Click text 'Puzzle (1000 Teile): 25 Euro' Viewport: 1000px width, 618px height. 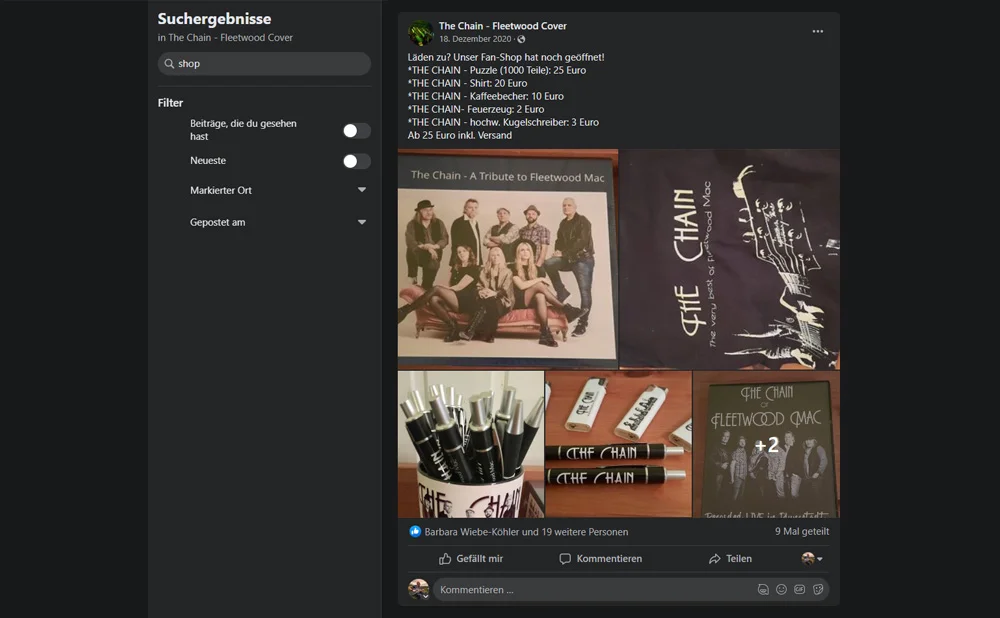527,70
